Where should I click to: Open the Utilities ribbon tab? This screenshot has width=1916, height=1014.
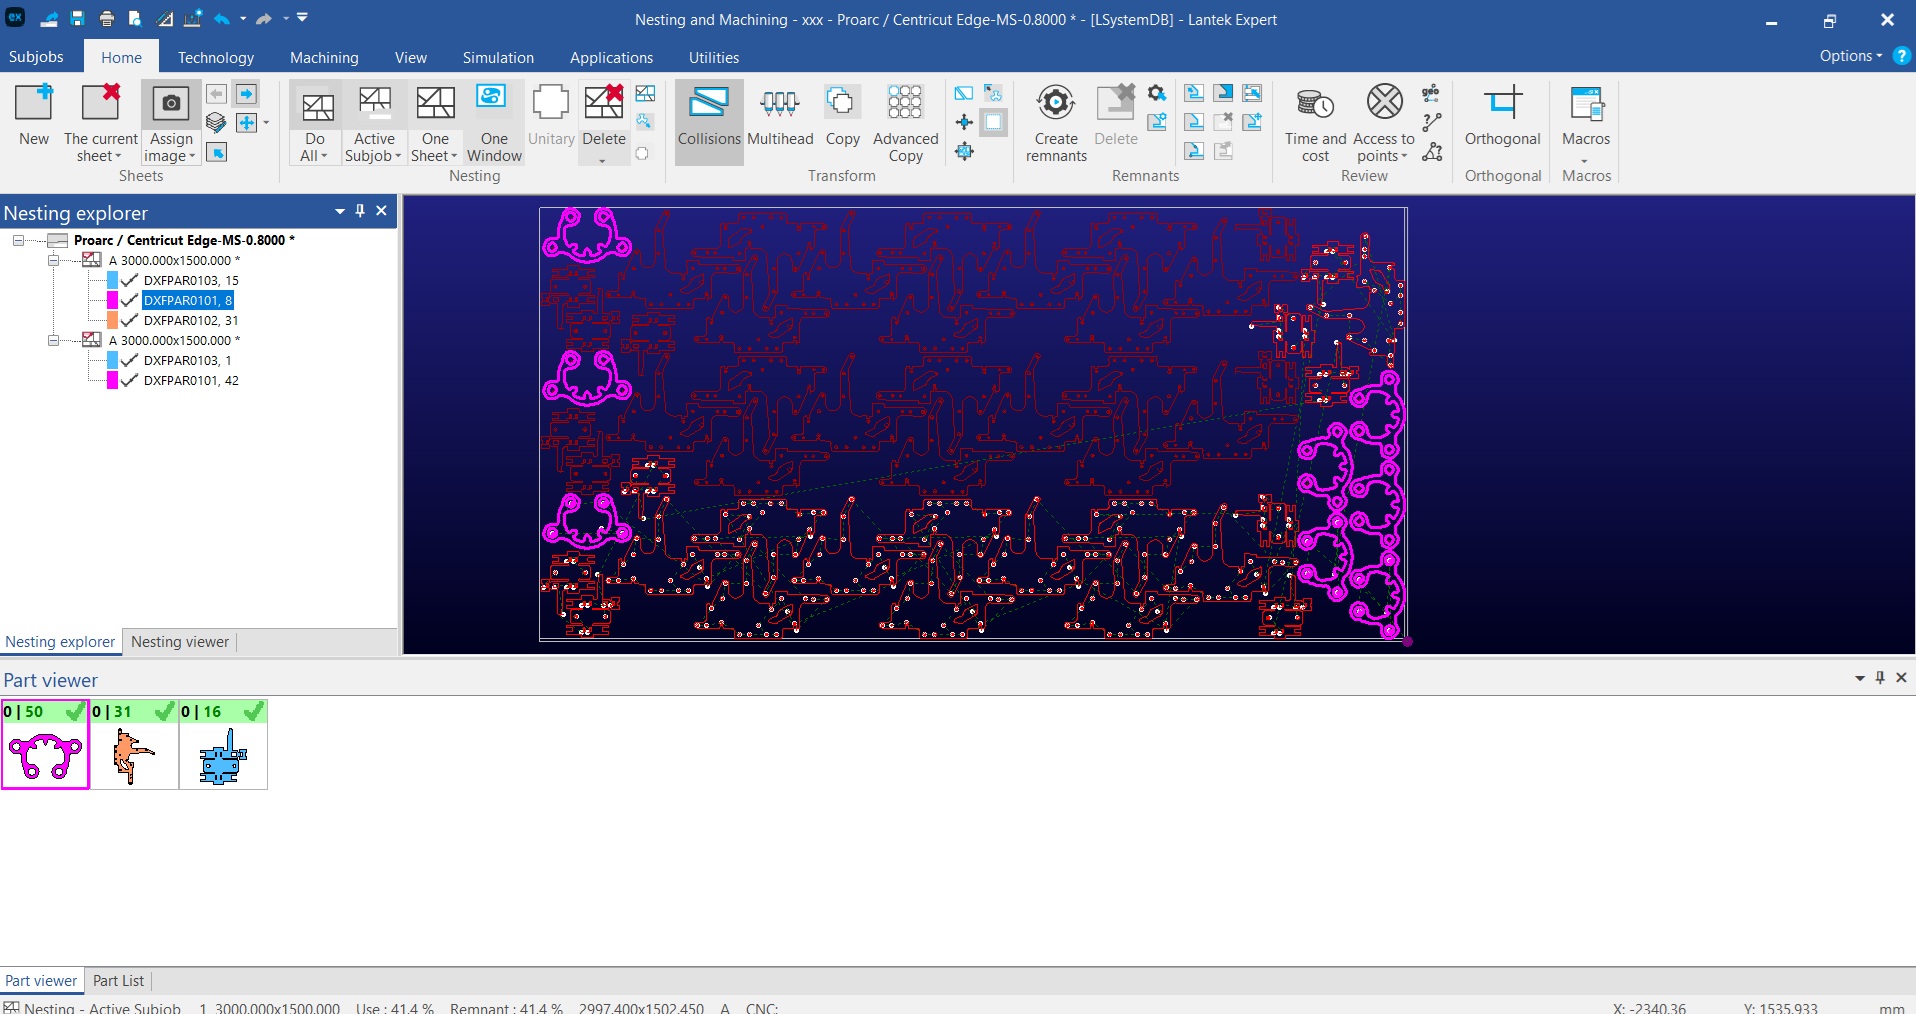point(714,57)
